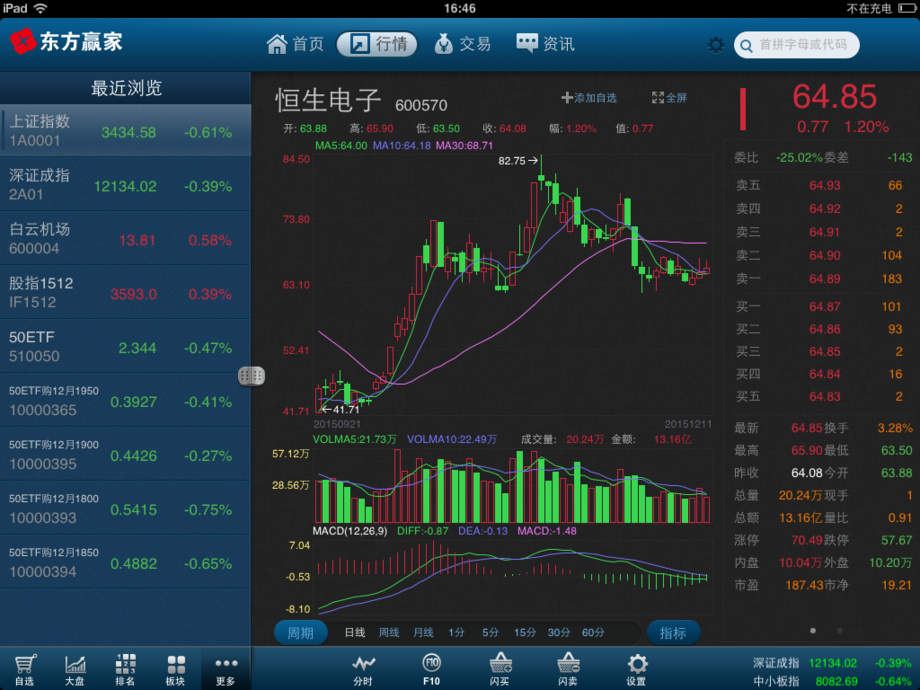The height and width of the screenshot is (690, 920).
Task: Click the stock code search field
Action: pyautogui.click(x=797, y=46)
